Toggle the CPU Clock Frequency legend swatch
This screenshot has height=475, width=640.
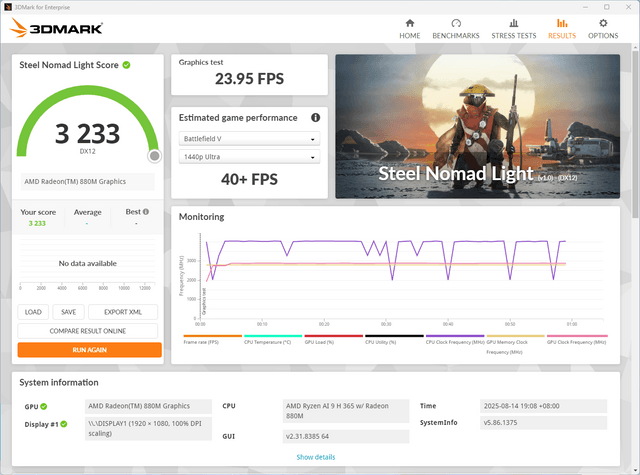[455, 336]
